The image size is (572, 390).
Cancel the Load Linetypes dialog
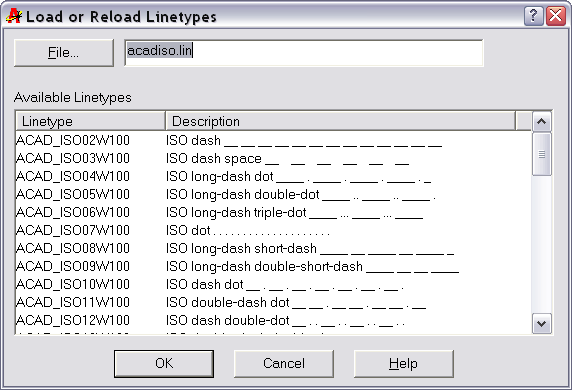(284, 364)
